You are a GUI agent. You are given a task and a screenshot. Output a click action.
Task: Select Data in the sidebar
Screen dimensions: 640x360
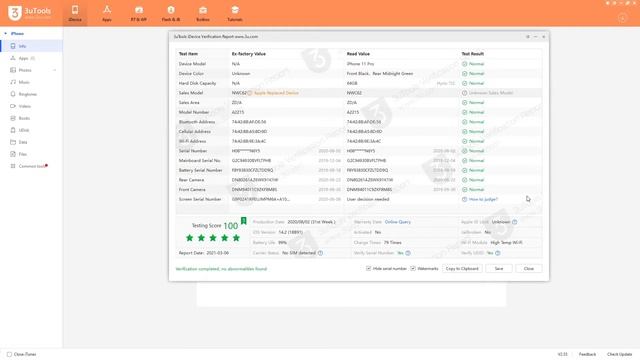(31, 142)
